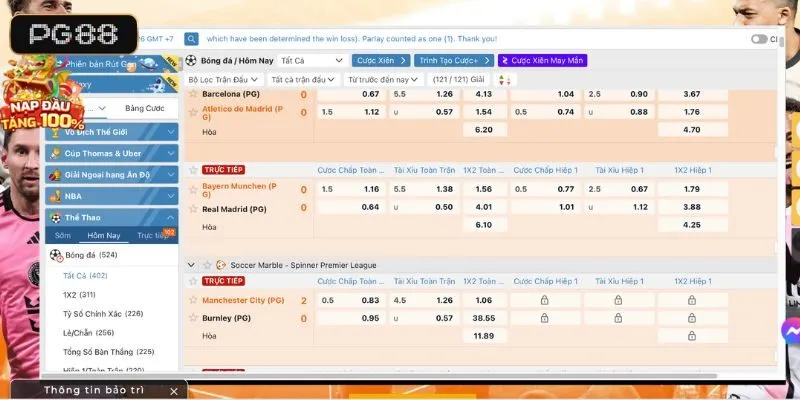Favorite Burnley (PG) star icon
Viewport: 800px width, 400px height.
pyautogui.click(x=193, y=318)
